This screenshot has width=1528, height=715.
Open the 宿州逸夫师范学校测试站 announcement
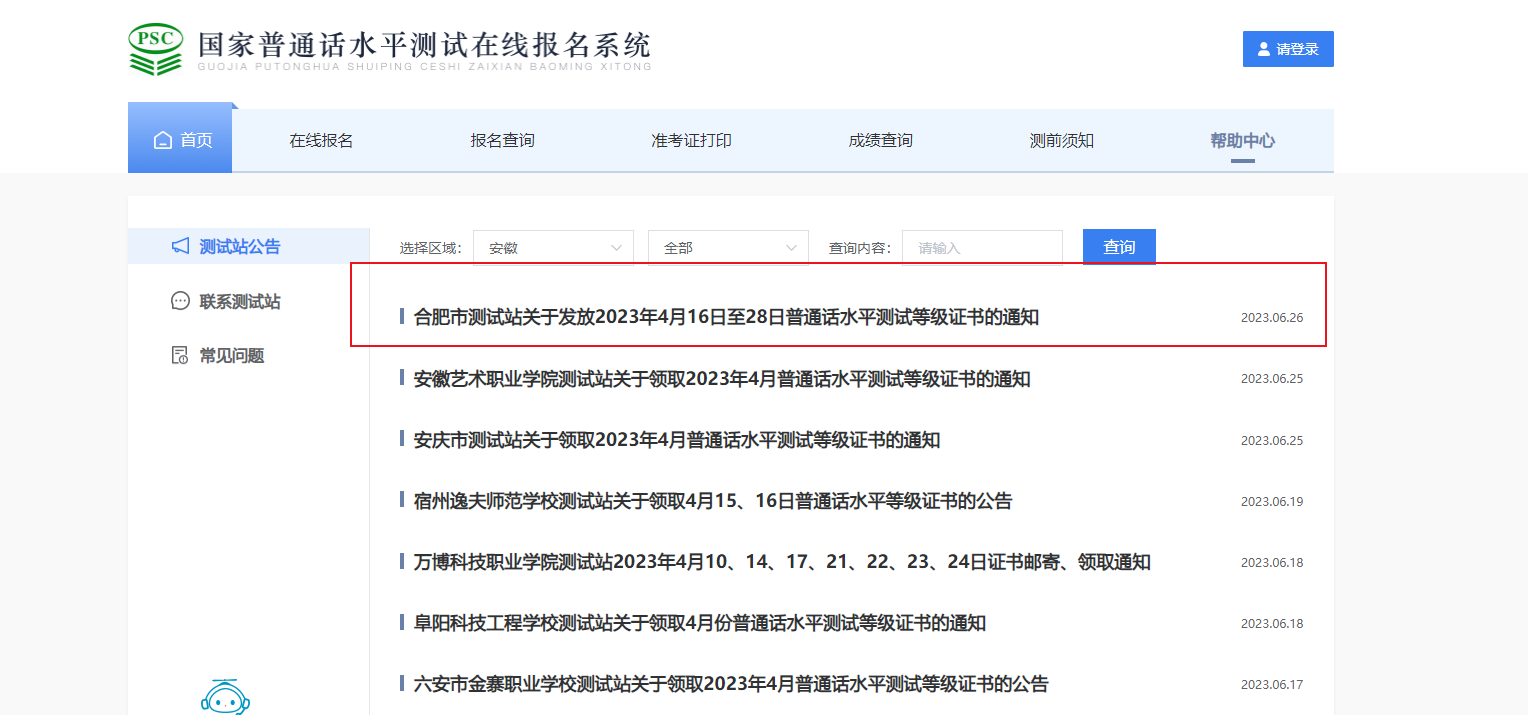point(713,501)
